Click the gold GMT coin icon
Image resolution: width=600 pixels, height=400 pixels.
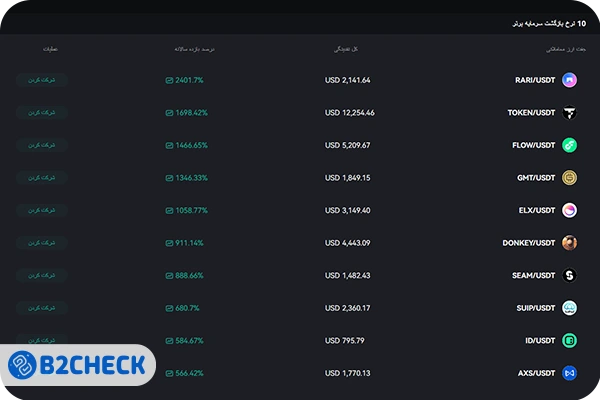[x=569, y=178]
